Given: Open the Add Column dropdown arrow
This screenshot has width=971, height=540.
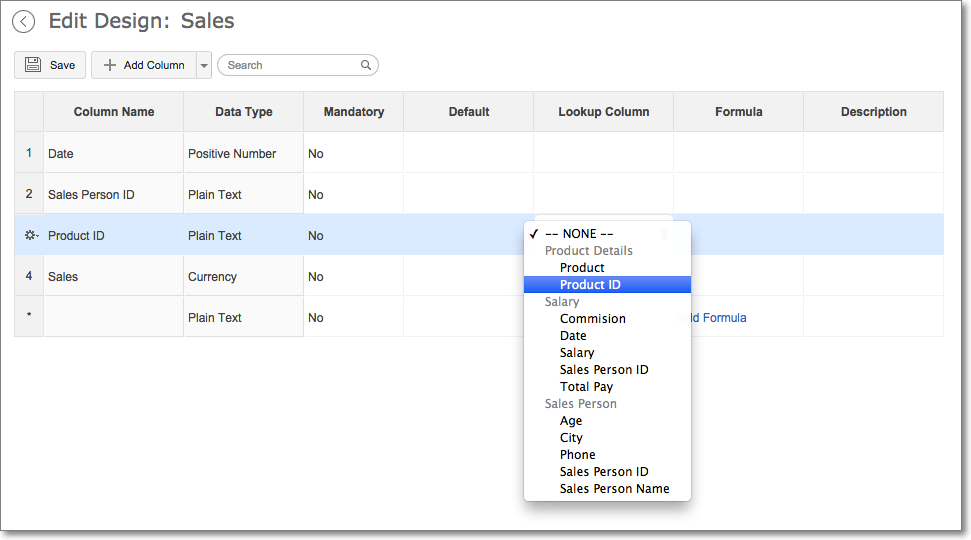Looking at the screenshot, I should click(204, 65).
